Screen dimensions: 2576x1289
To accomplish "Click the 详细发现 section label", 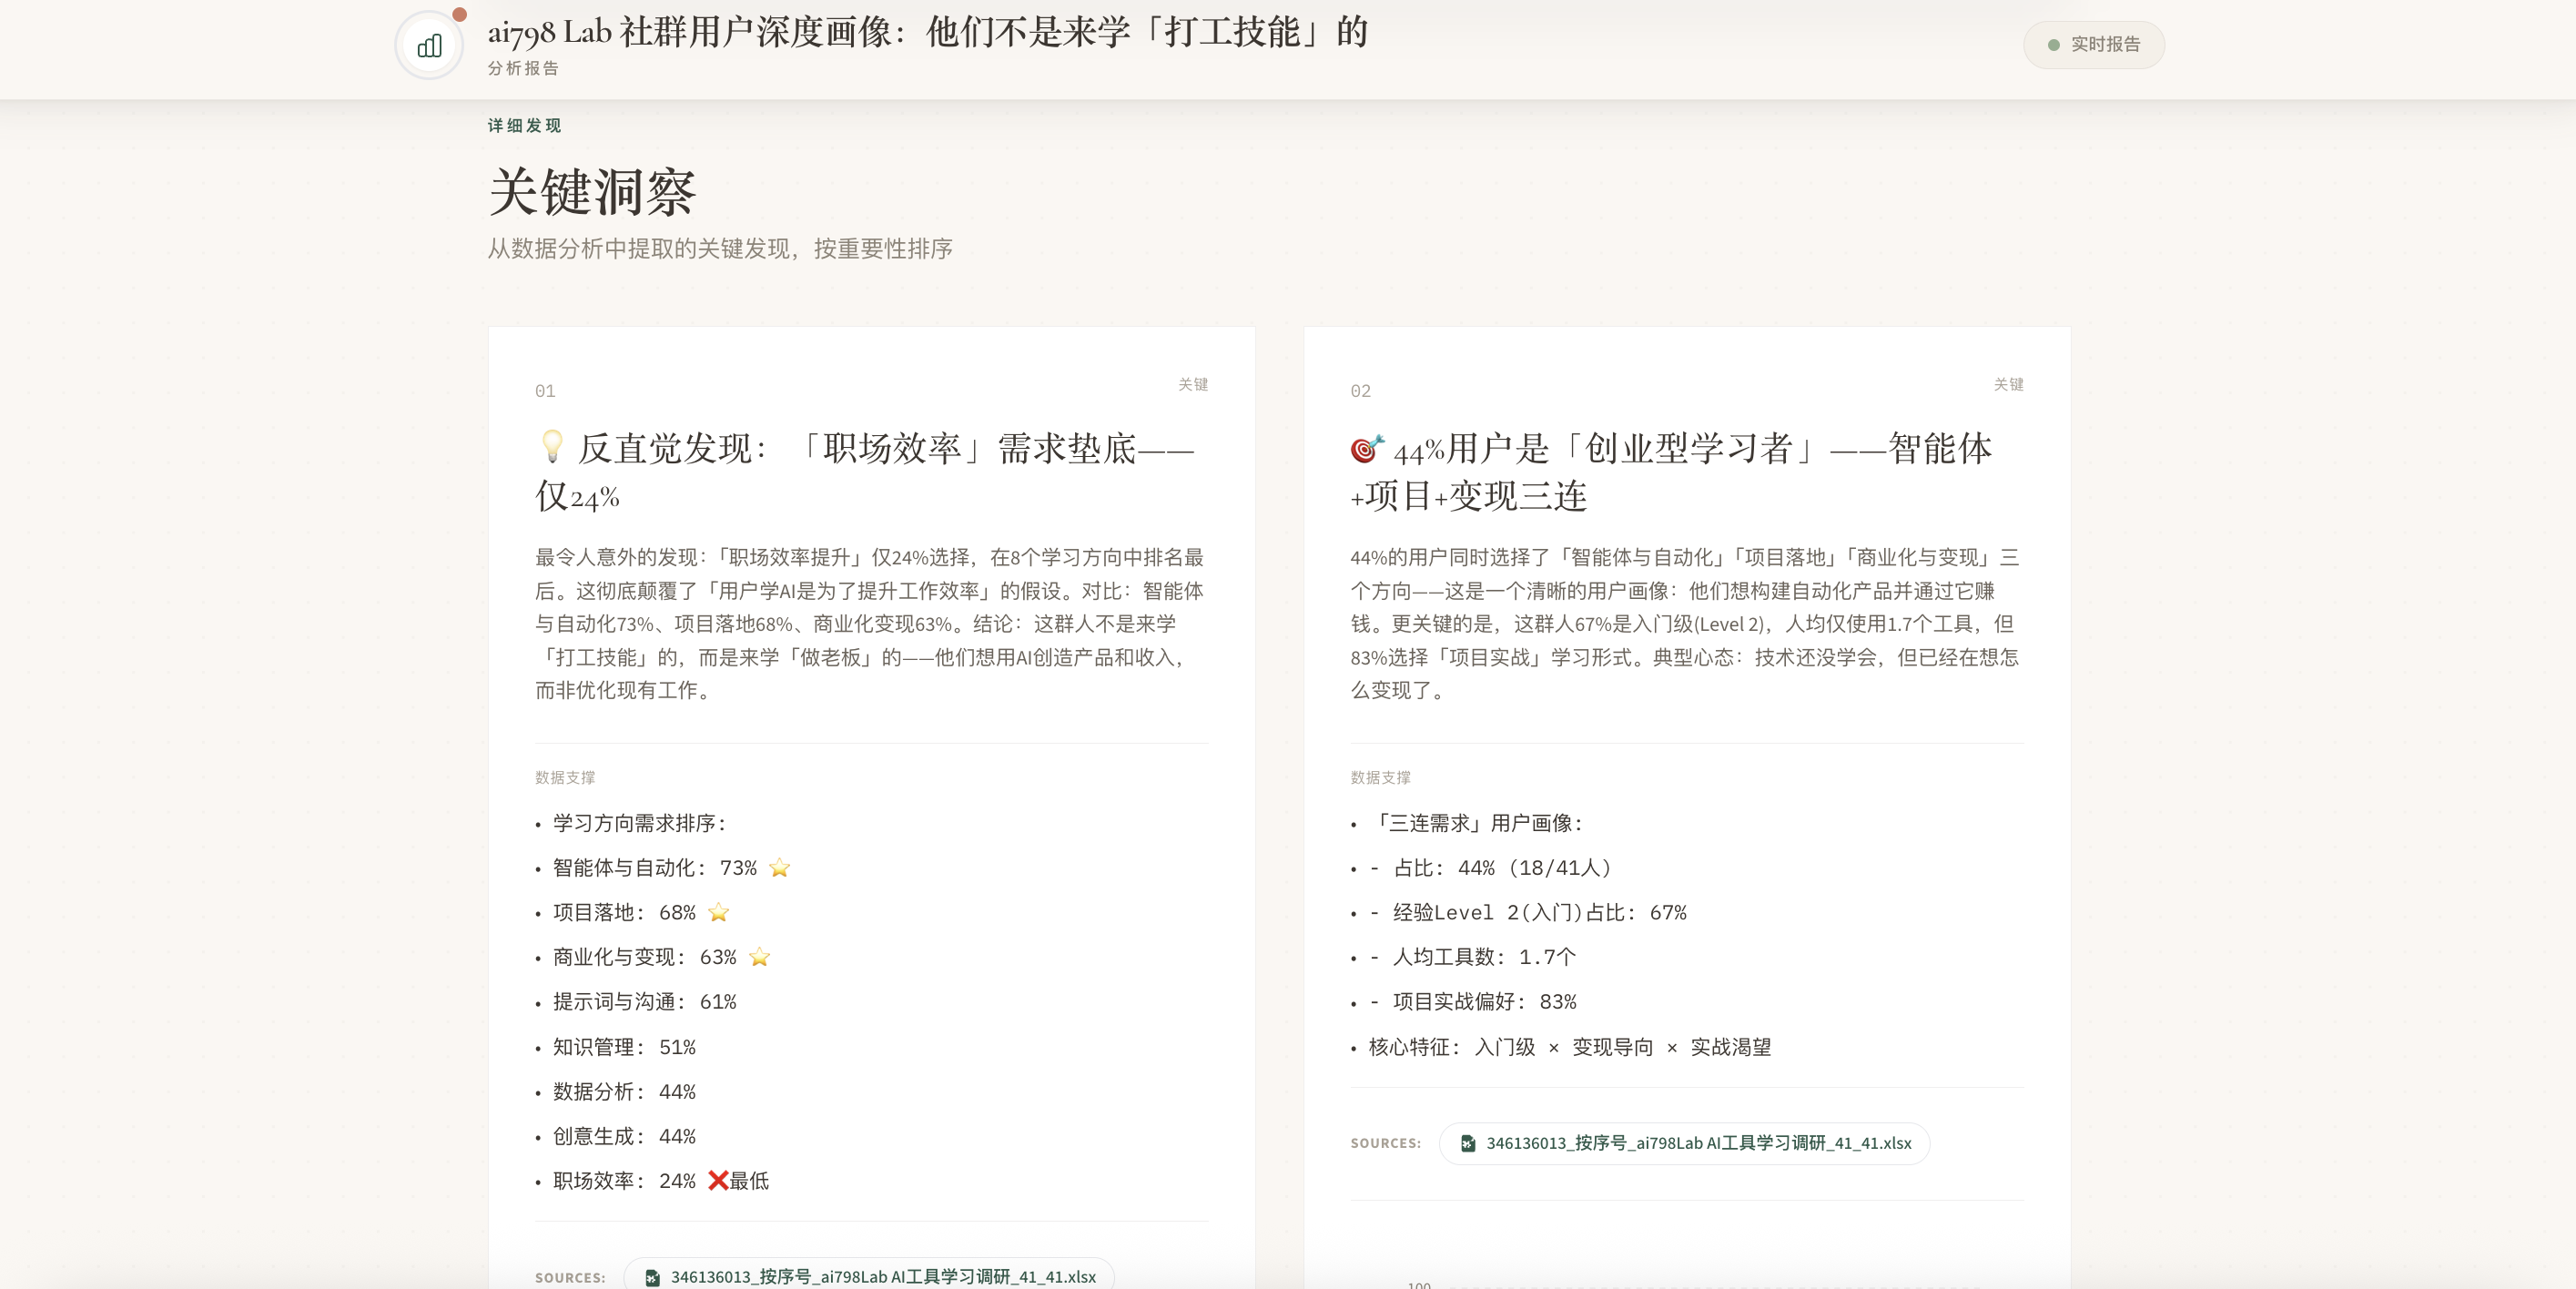I will pyautogui.click(x=524, y=125).
